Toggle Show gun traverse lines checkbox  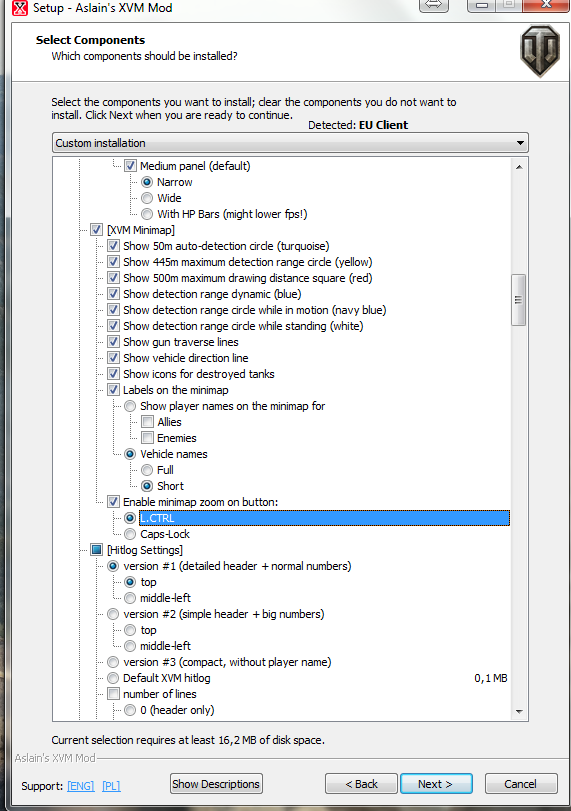coord(113,342)
